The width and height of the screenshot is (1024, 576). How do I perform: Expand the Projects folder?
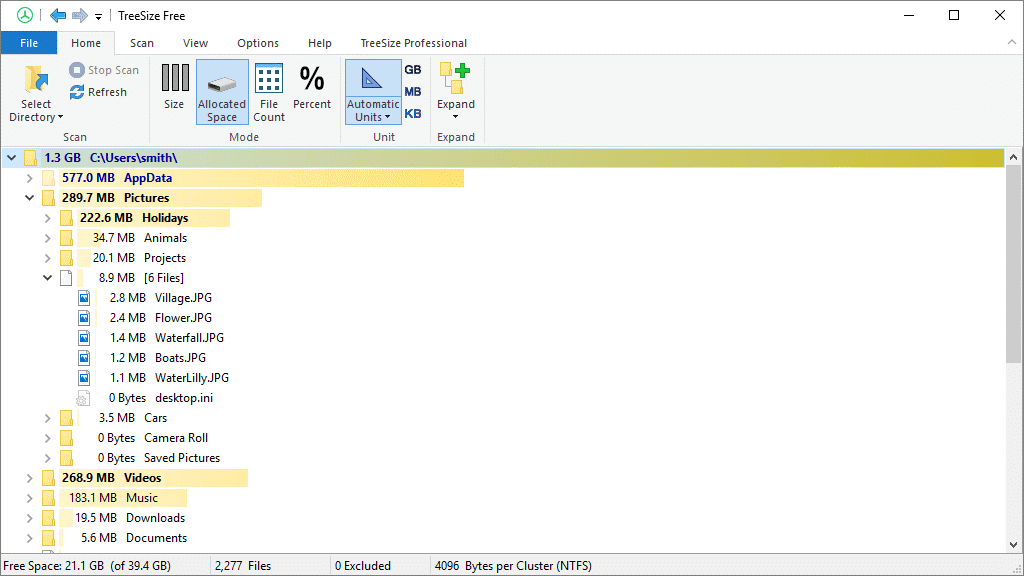pyautogui.click(x=47, y=258)
